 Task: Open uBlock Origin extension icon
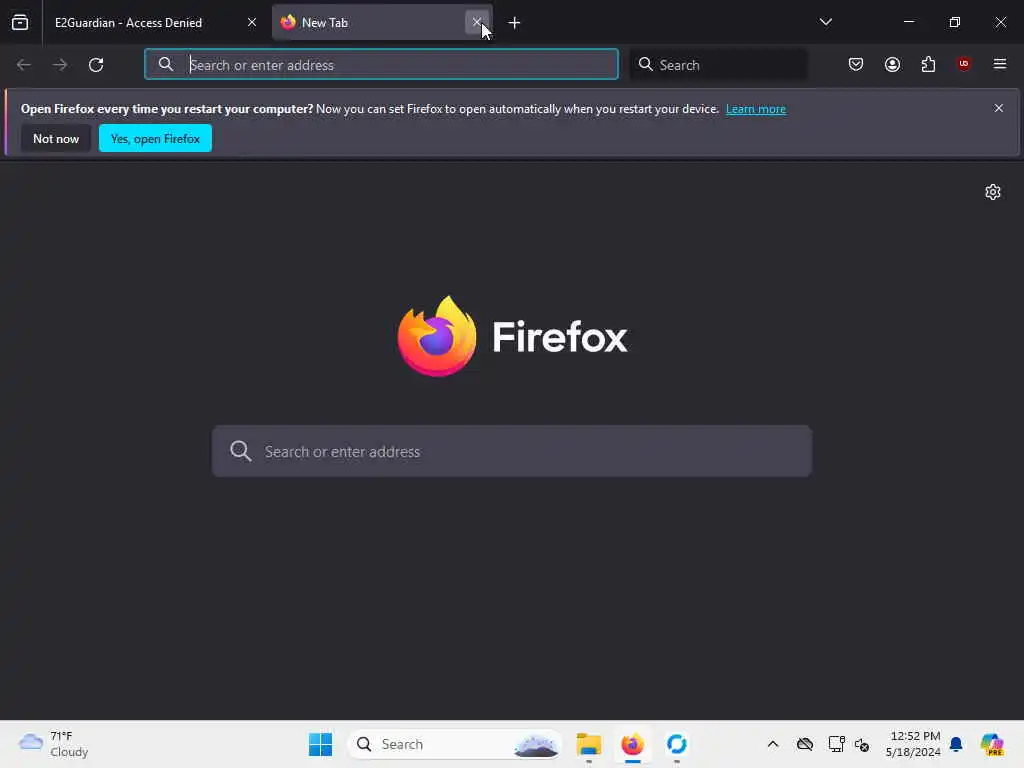click(x=963, y=64)
